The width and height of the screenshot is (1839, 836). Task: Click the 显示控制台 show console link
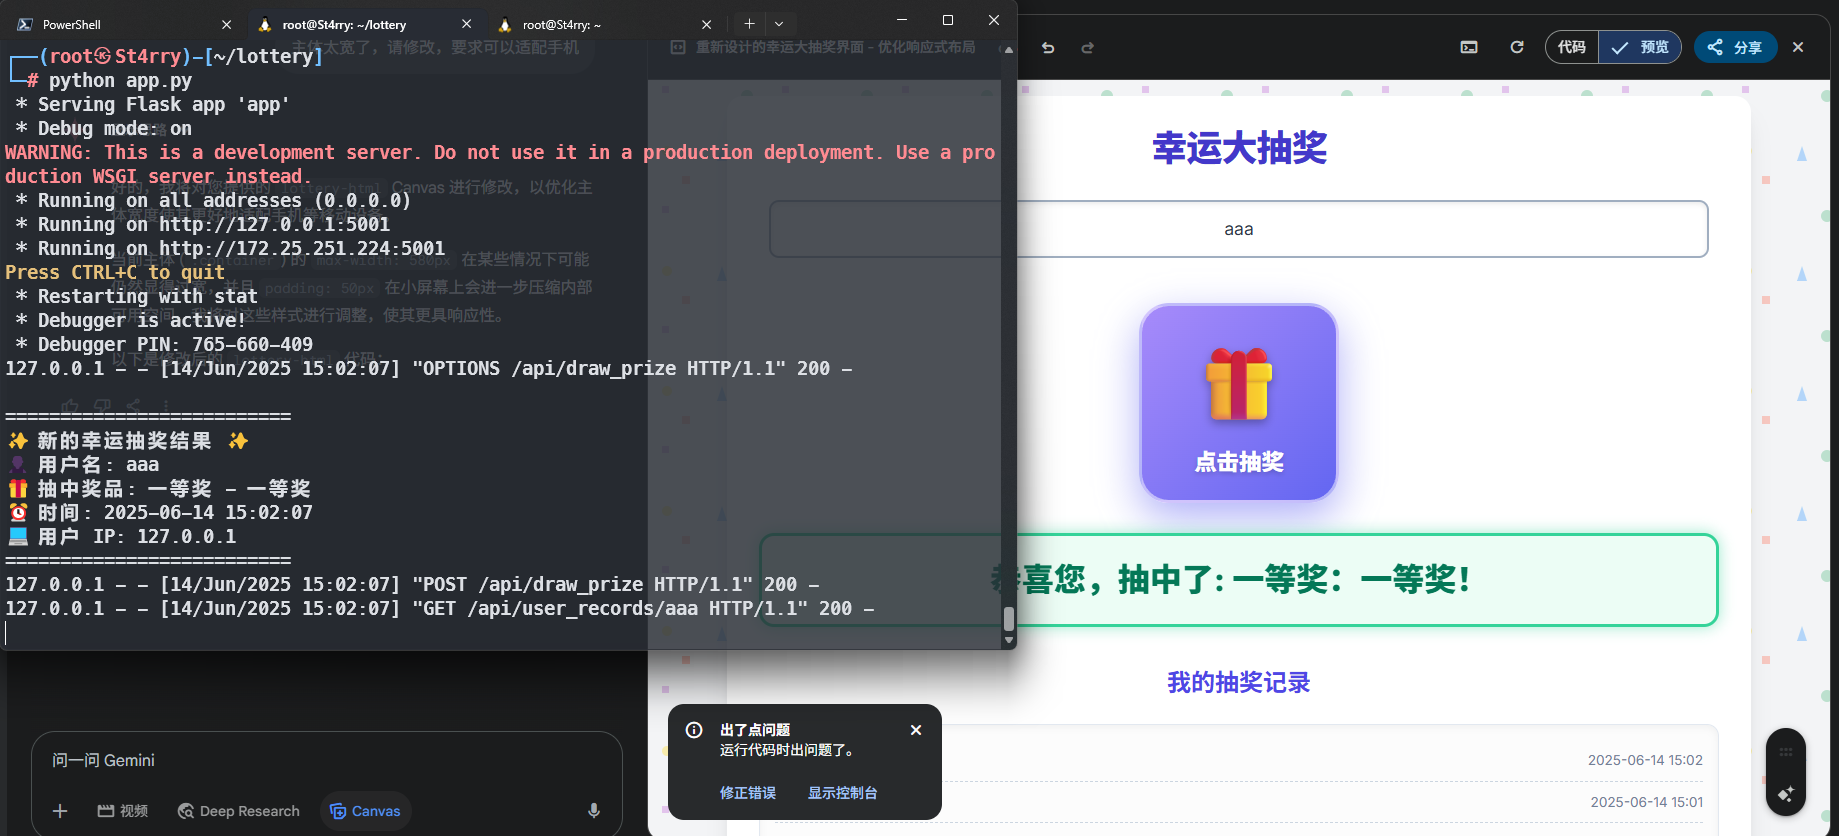click(x=843, y=793)
